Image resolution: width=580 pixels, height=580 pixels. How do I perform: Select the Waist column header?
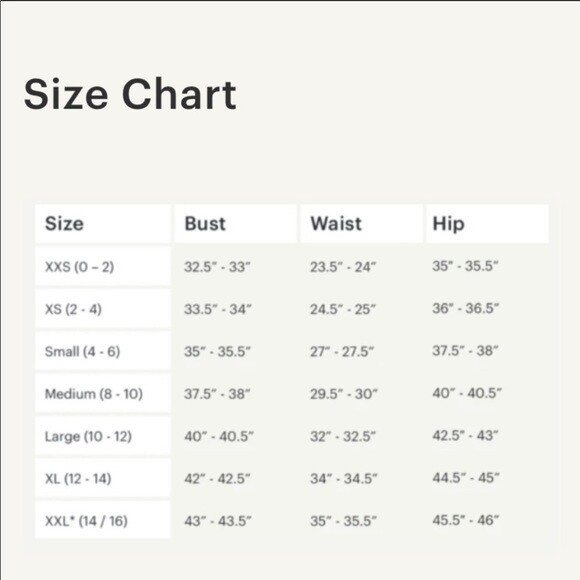tap(361, 224)
